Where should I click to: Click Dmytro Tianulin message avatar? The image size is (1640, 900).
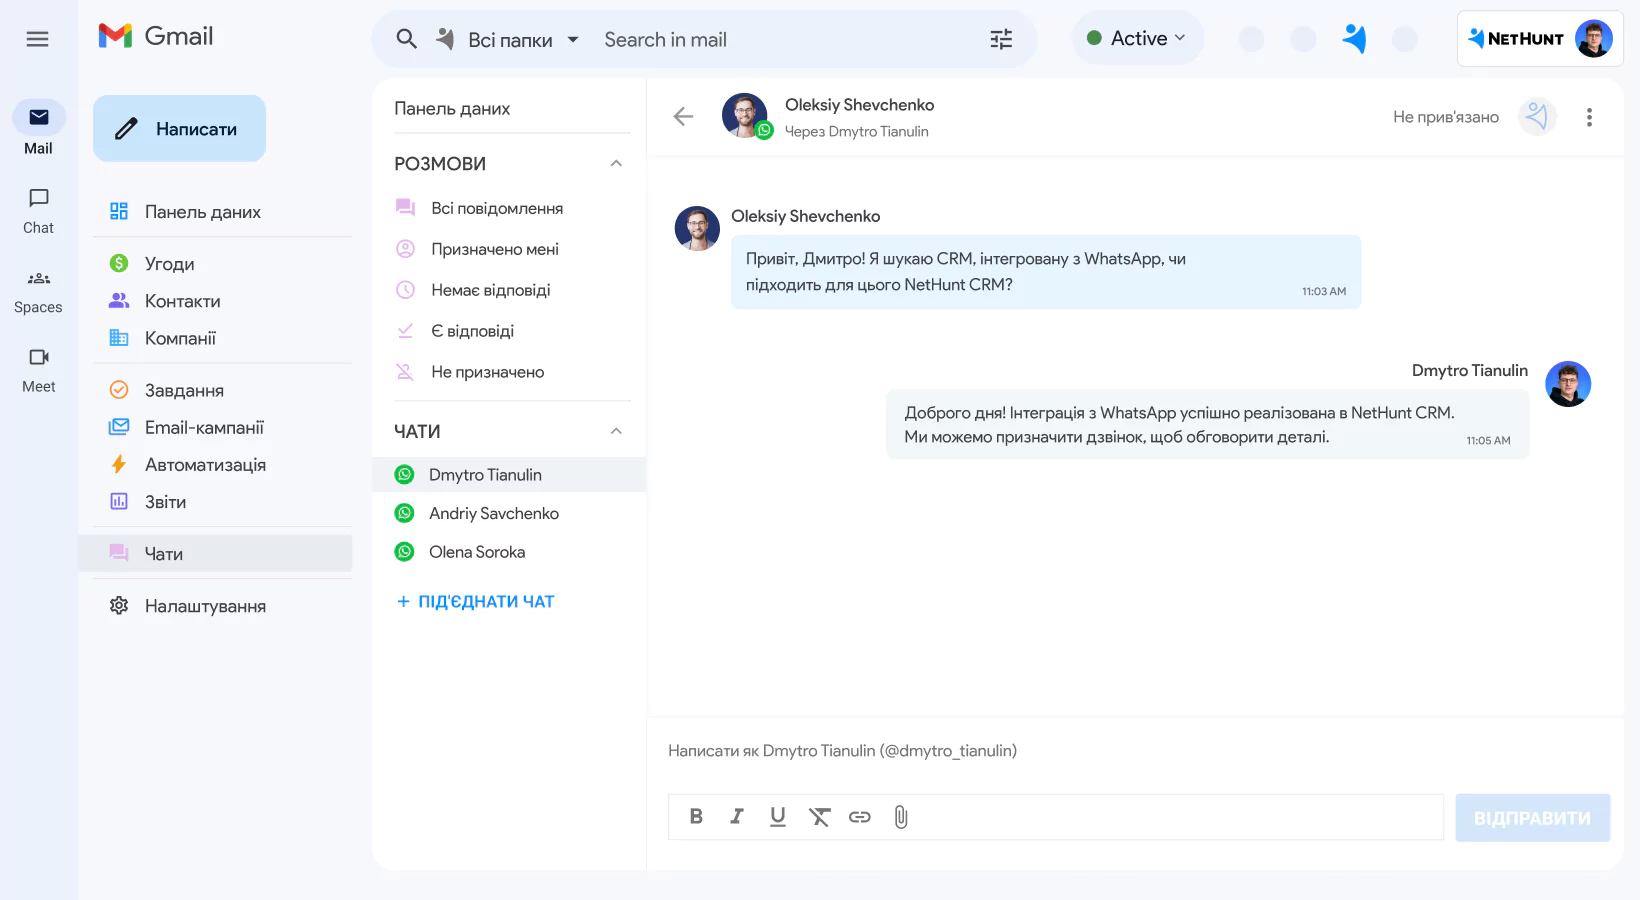pyautogui.click(x=1568, y=384)
